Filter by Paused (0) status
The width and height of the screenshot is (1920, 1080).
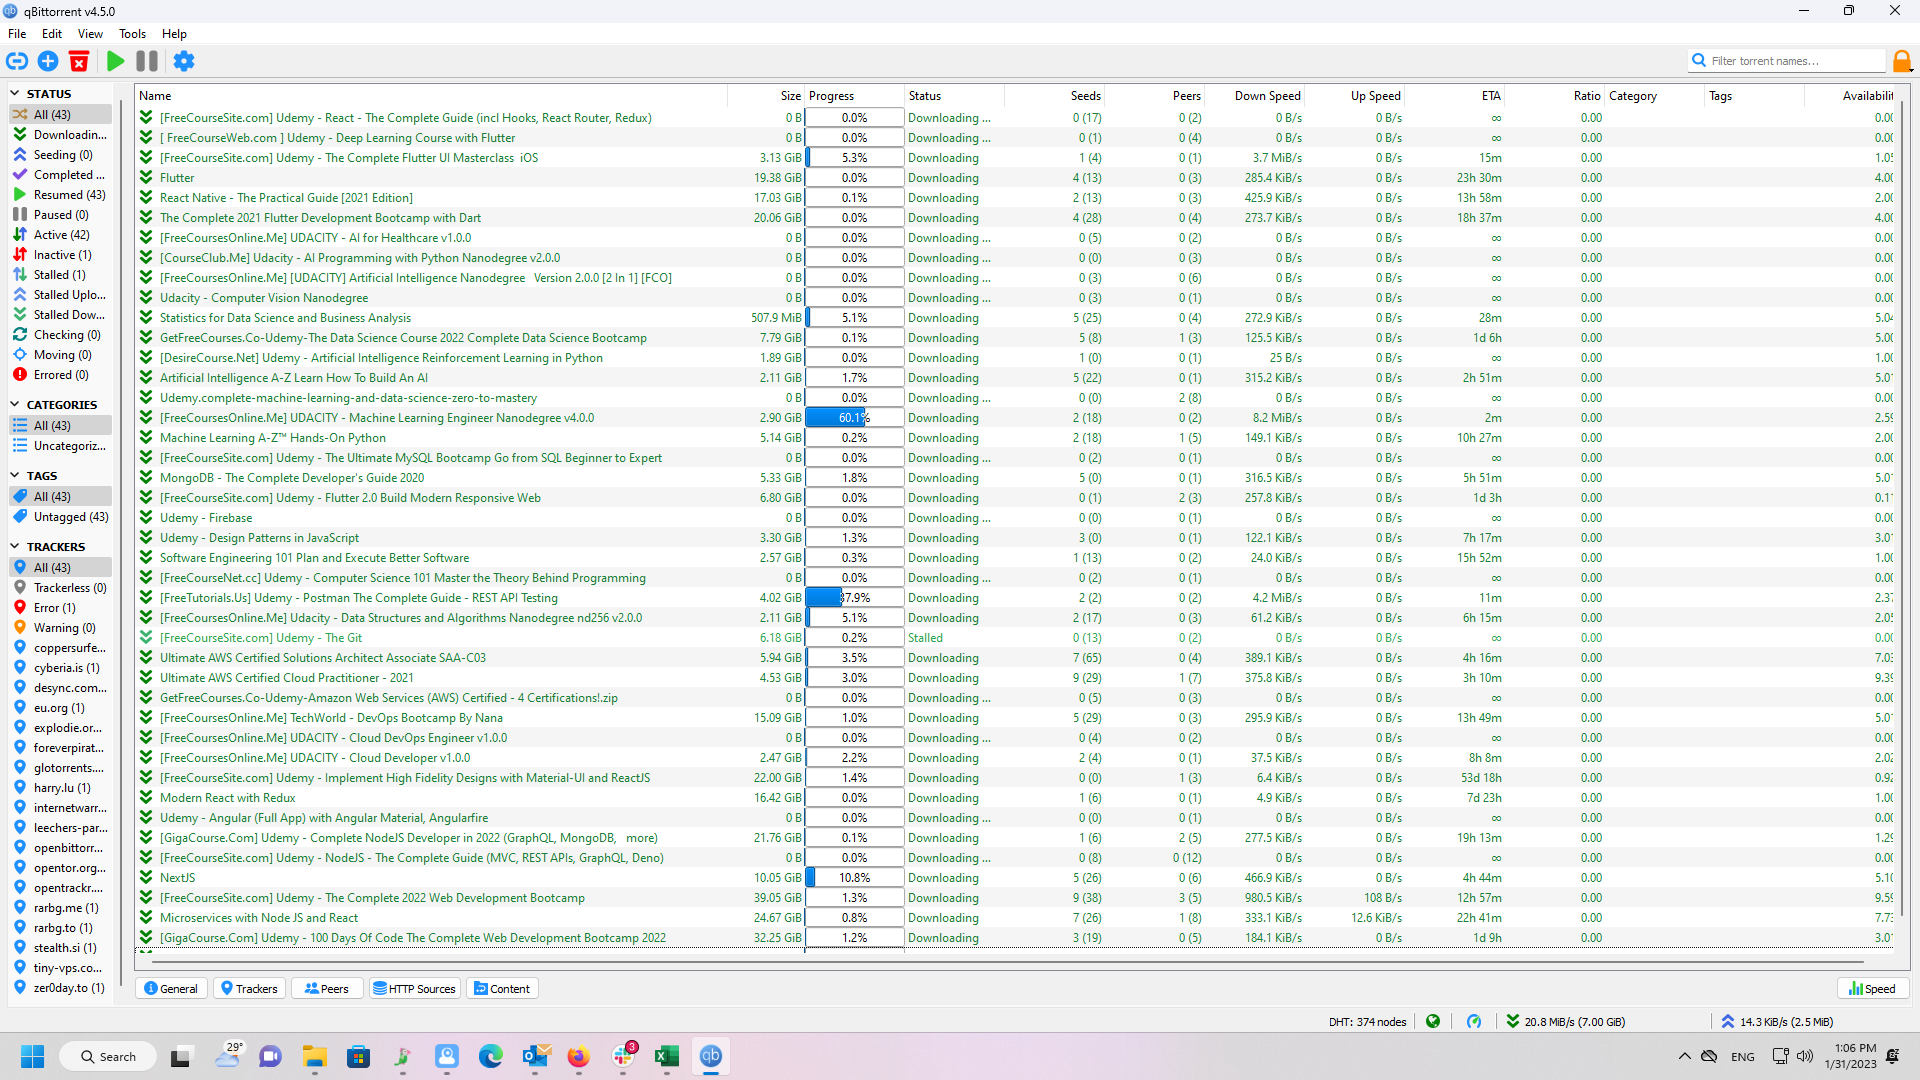pos(61,215)
